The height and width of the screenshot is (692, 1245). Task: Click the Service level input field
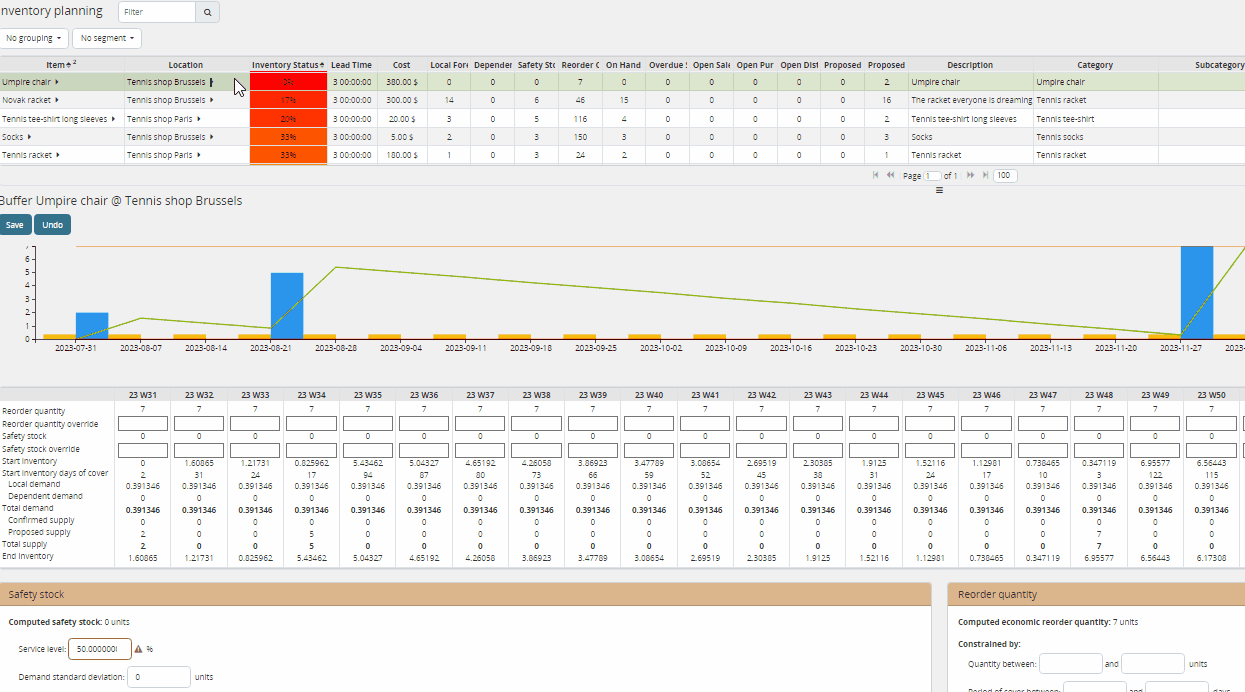point(100,648)
